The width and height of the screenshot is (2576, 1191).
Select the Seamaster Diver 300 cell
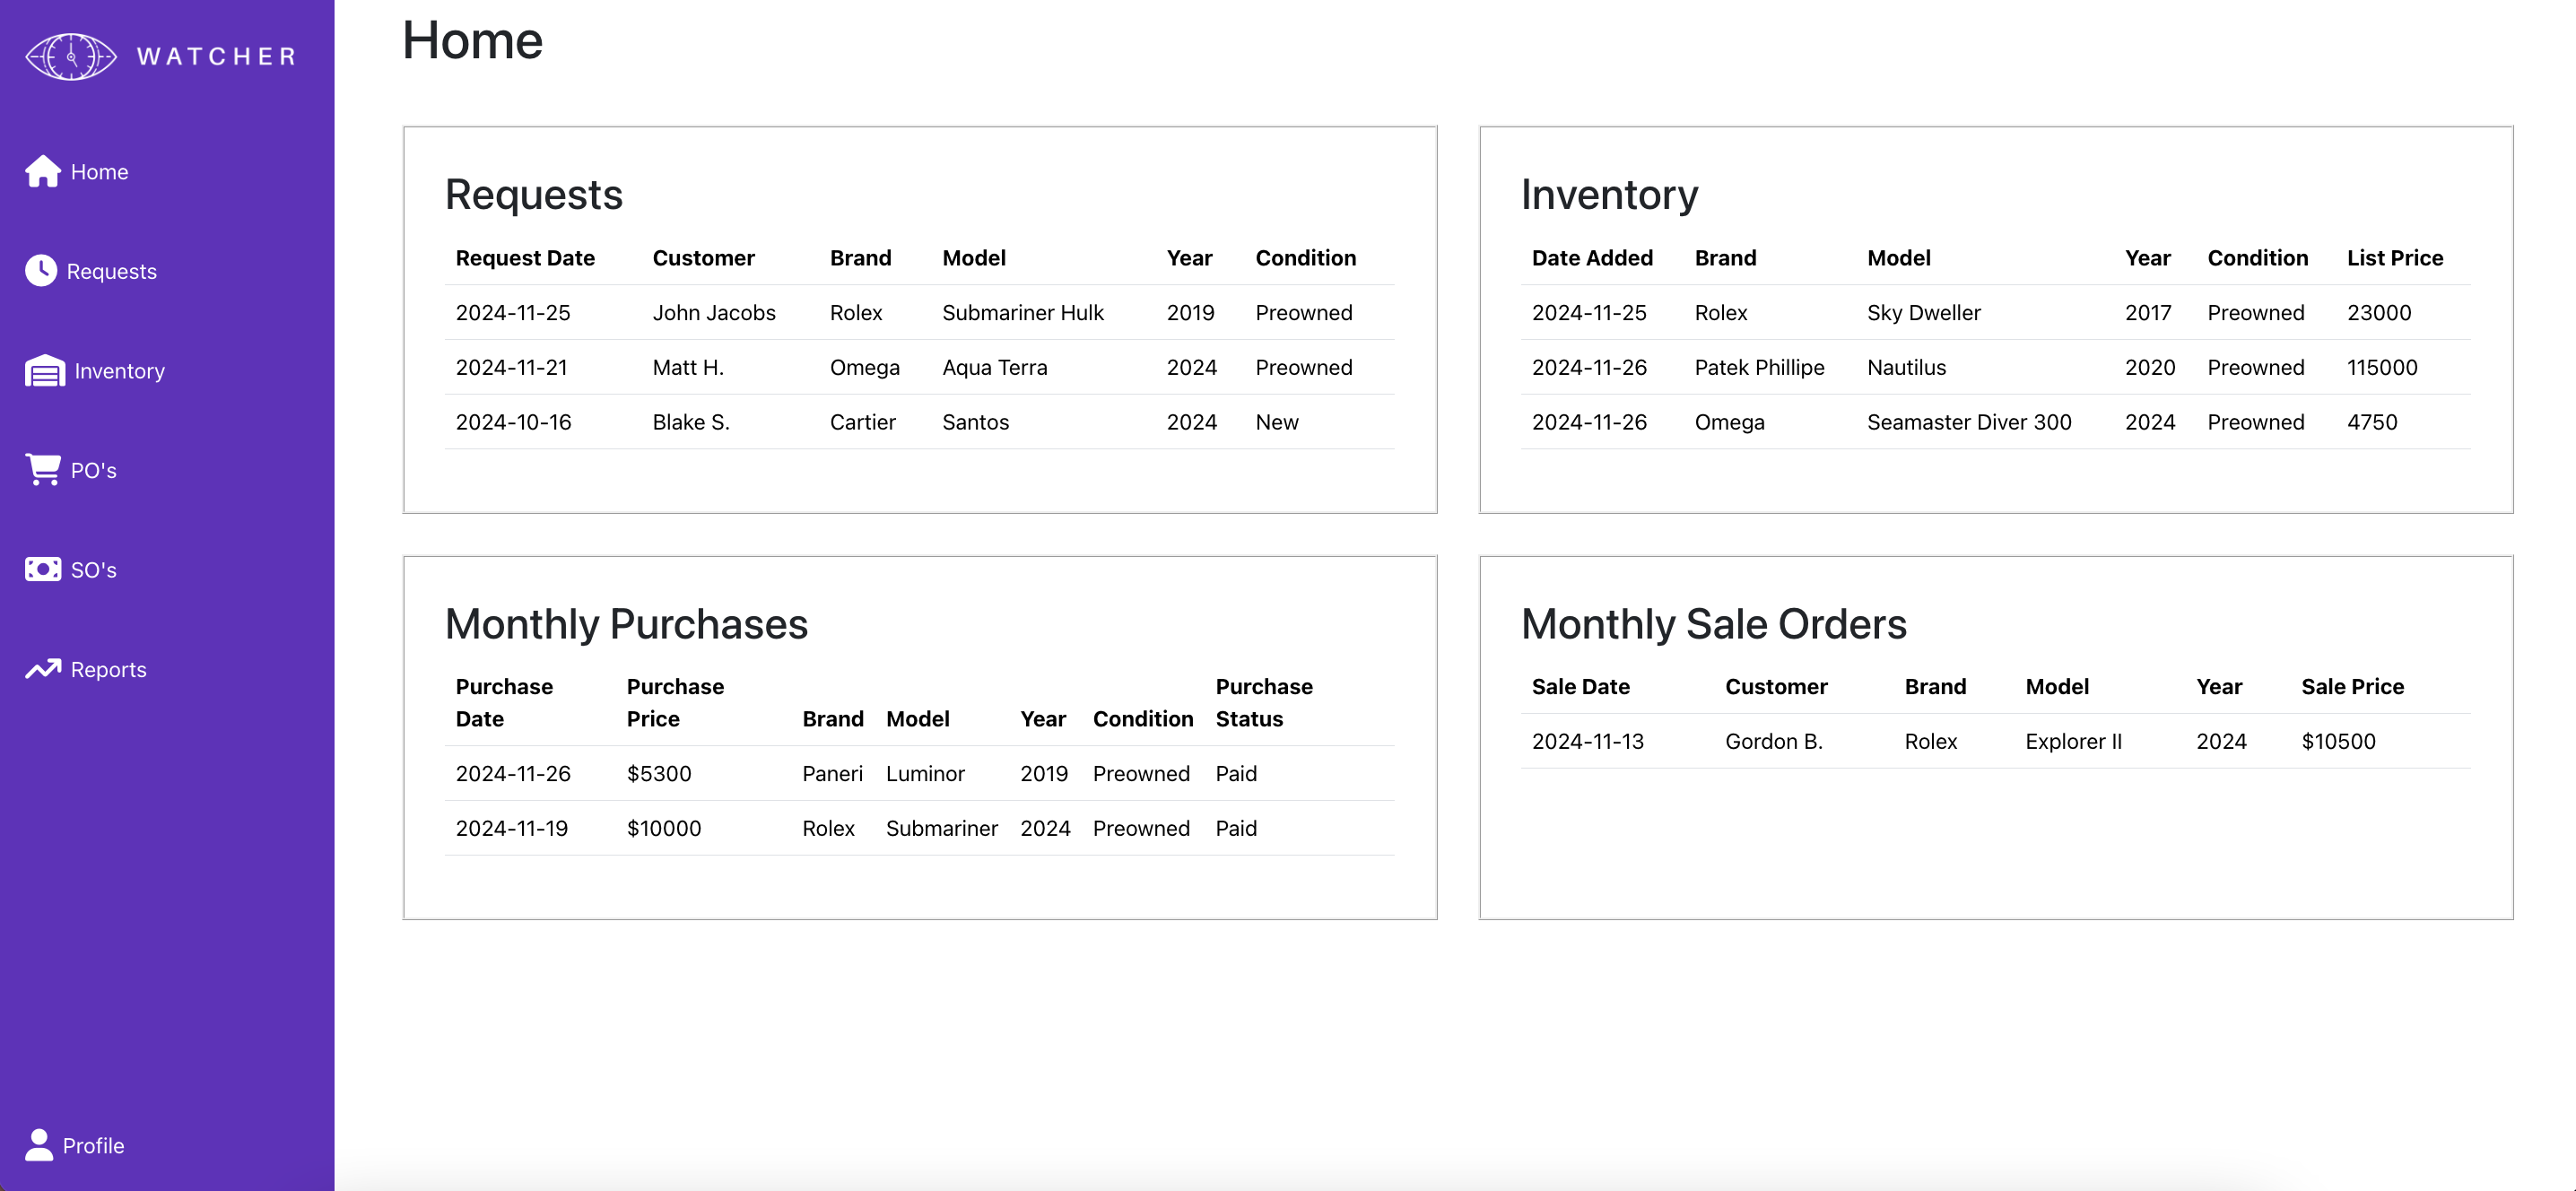point(1969,423)
